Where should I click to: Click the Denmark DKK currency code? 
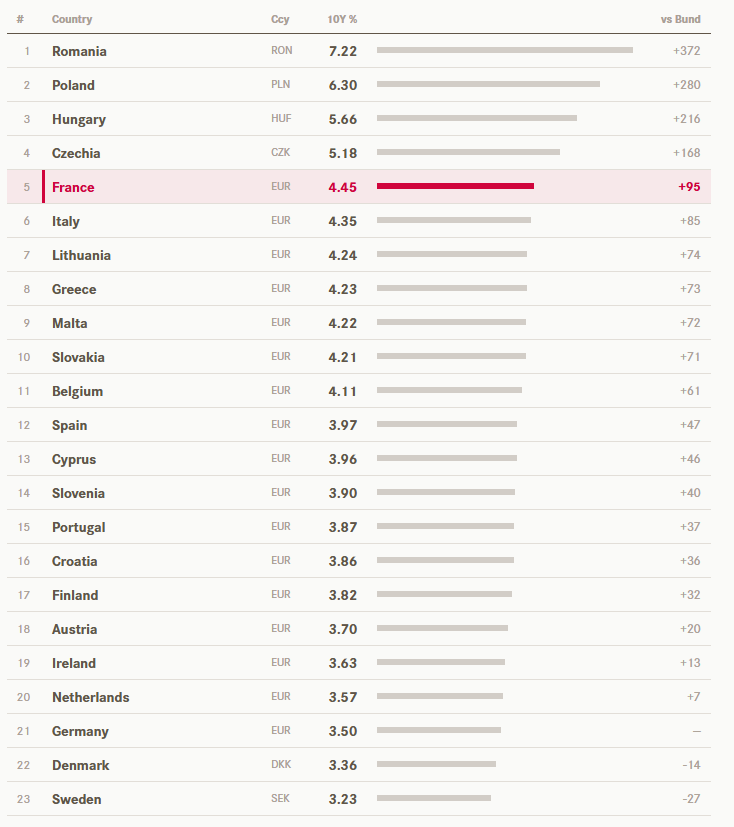point(281,765)
